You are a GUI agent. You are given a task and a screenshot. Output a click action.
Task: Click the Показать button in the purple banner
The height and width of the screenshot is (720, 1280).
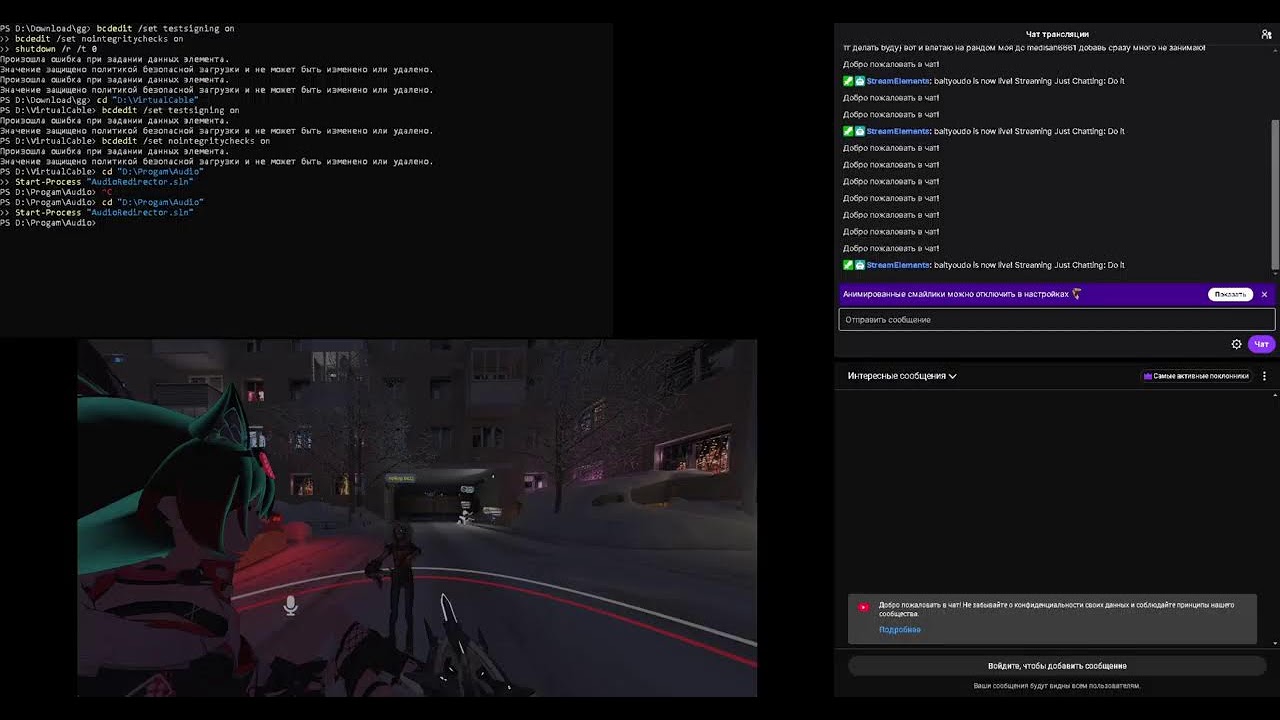click(x=1230, y=294)
